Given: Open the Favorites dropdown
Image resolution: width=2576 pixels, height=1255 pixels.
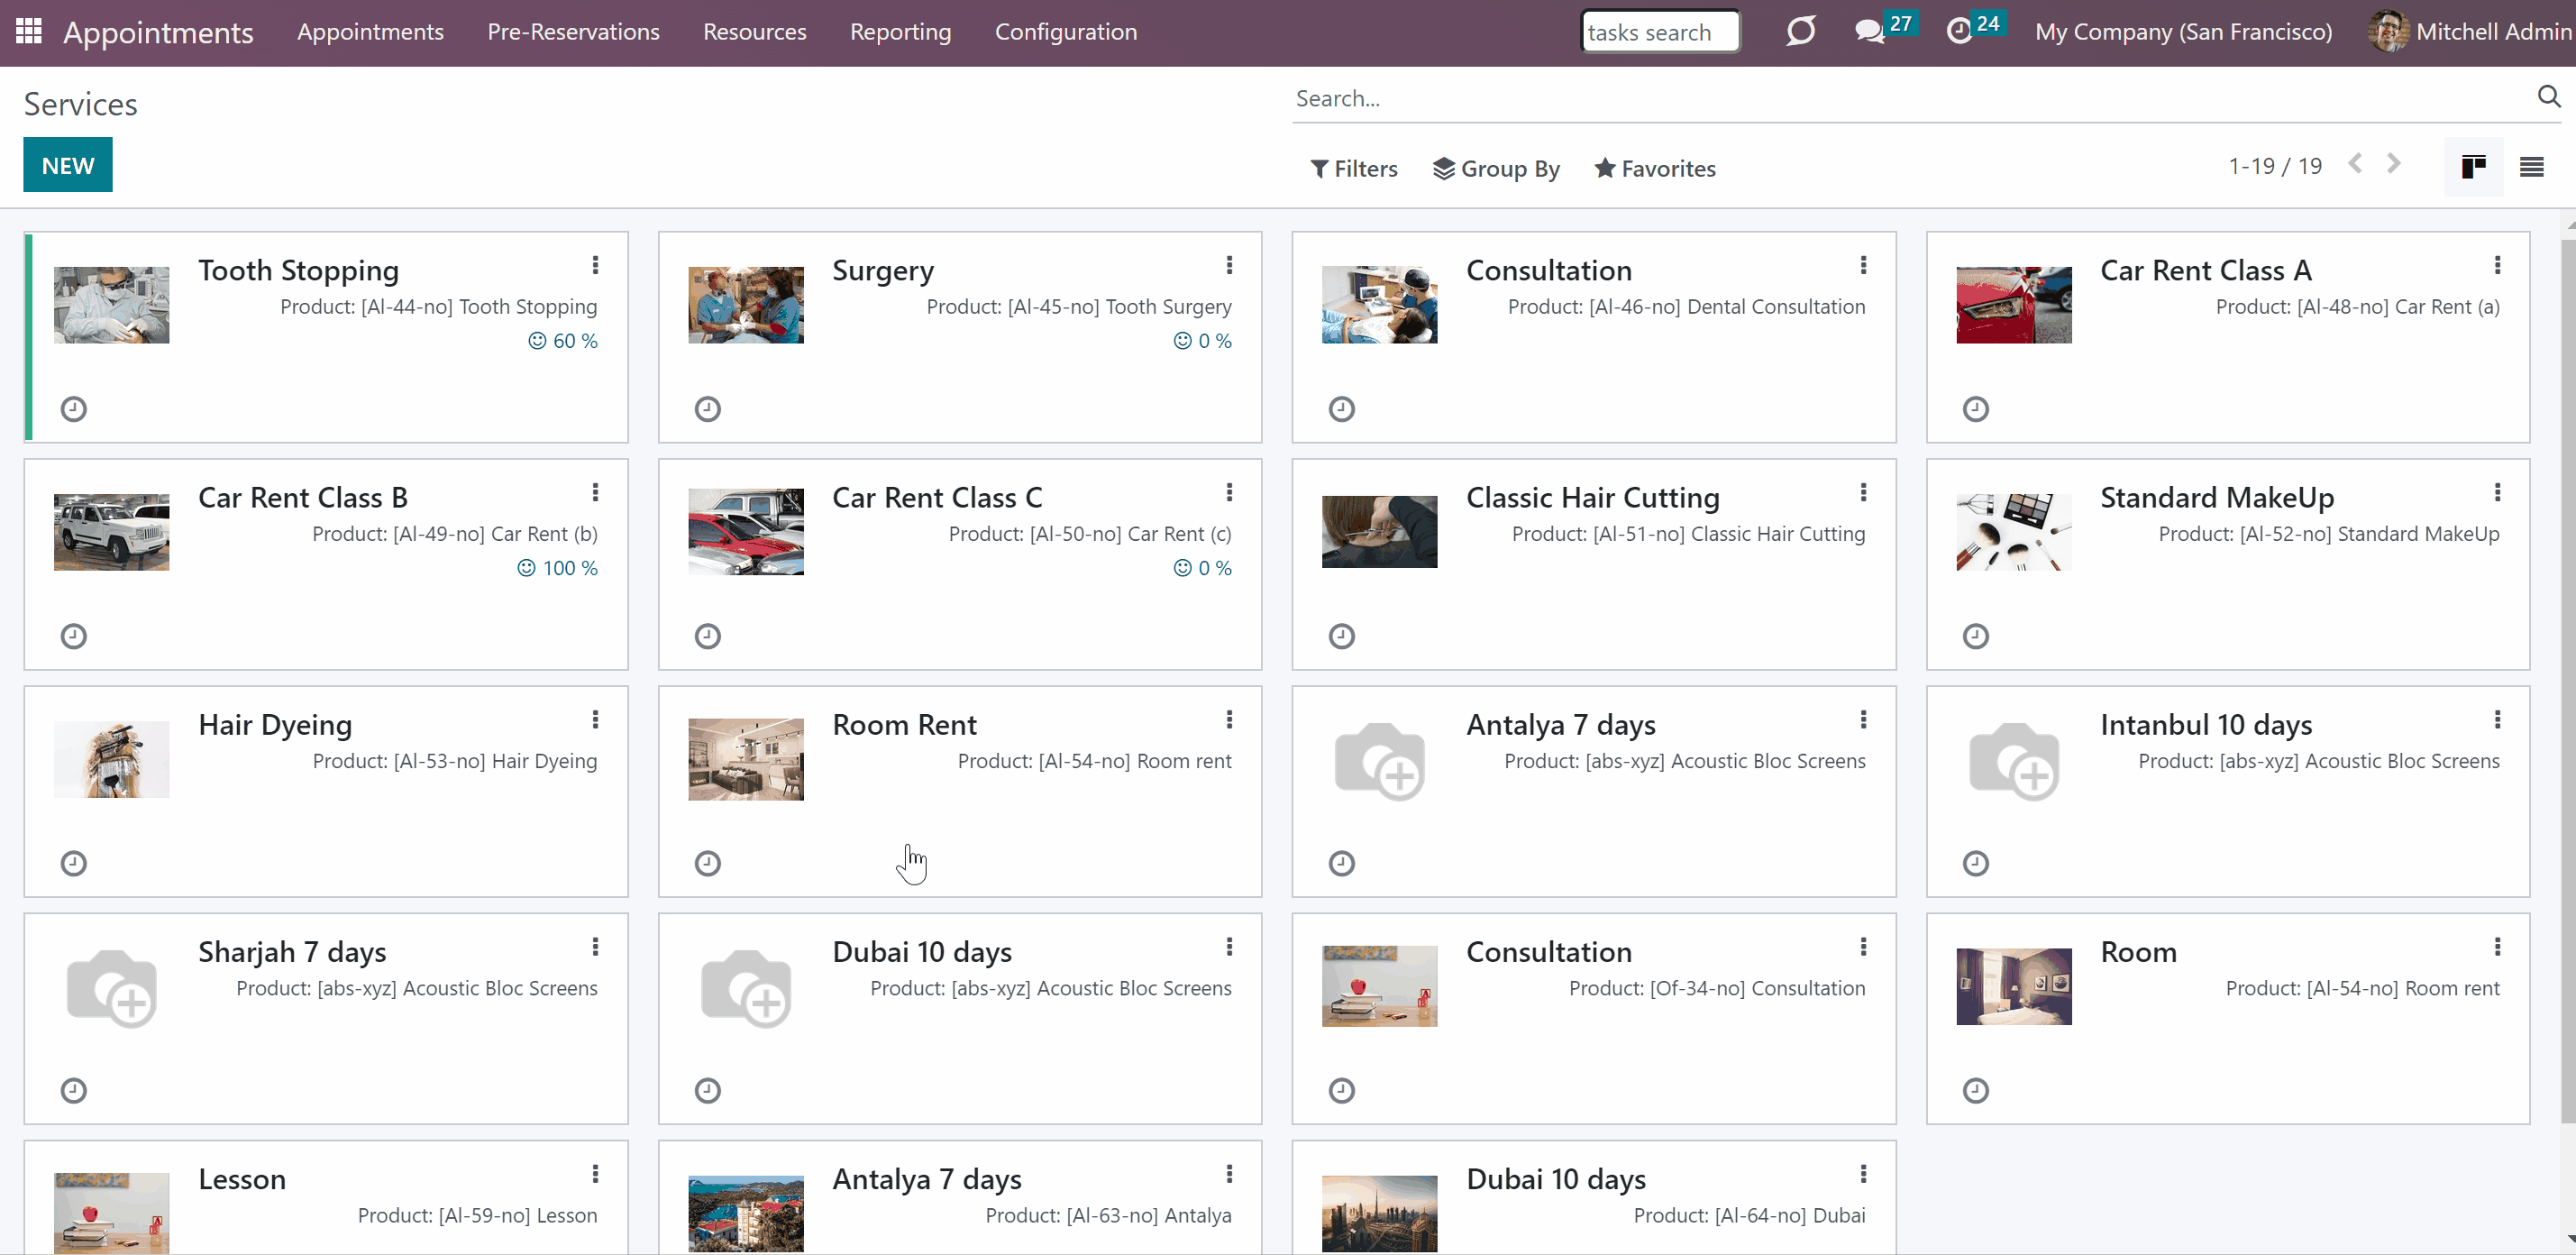Looking at the screenshot, I should point(1655,168).
